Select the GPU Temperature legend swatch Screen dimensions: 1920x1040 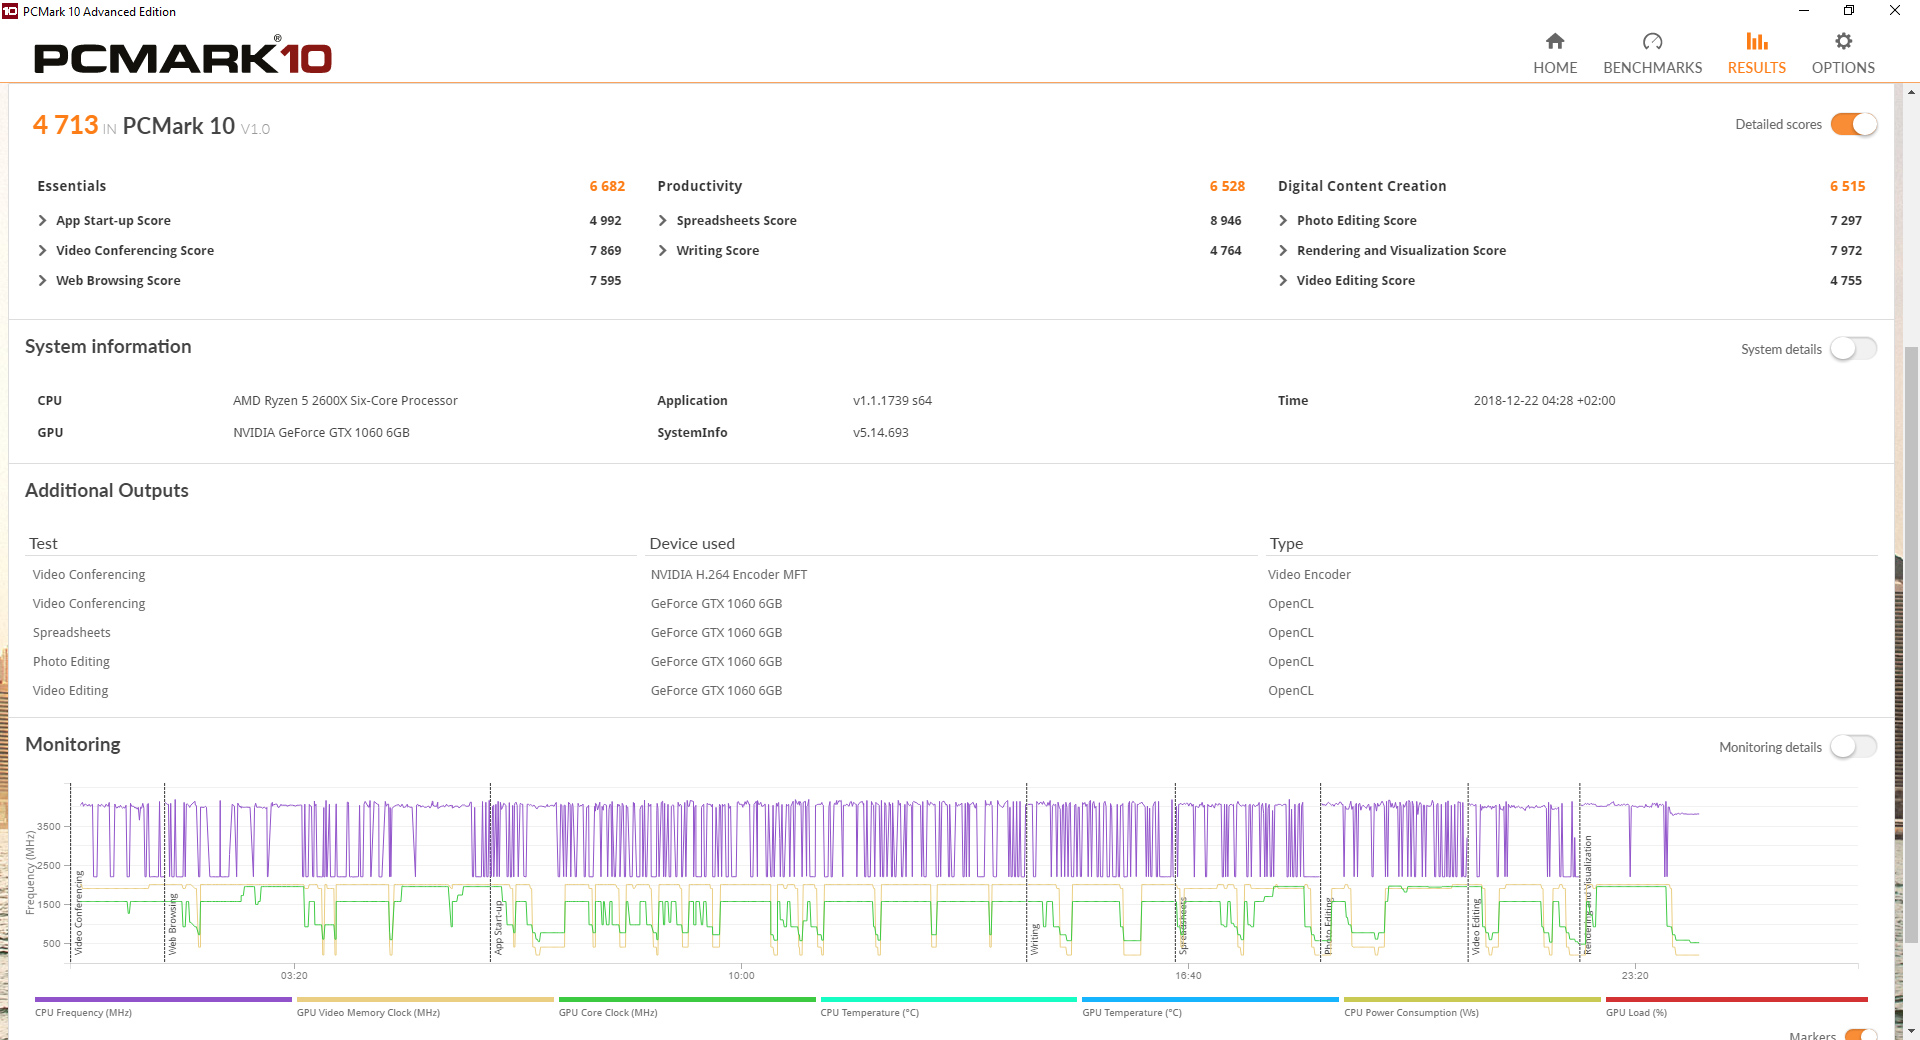point(1210,999)
